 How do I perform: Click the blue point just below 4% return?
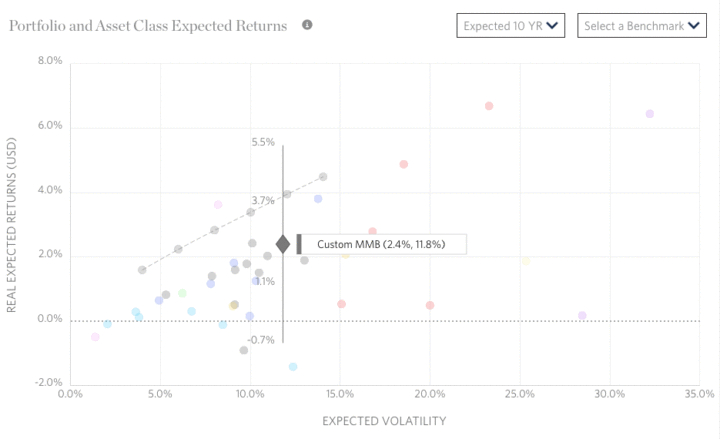pos(318,199)
